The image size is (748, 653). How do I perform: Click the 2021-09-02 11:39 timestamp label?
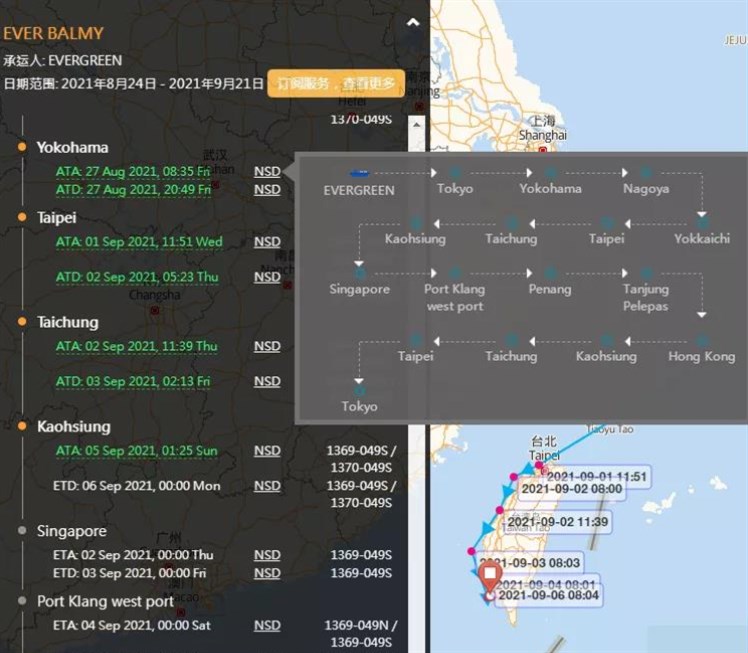click(558, 521)
